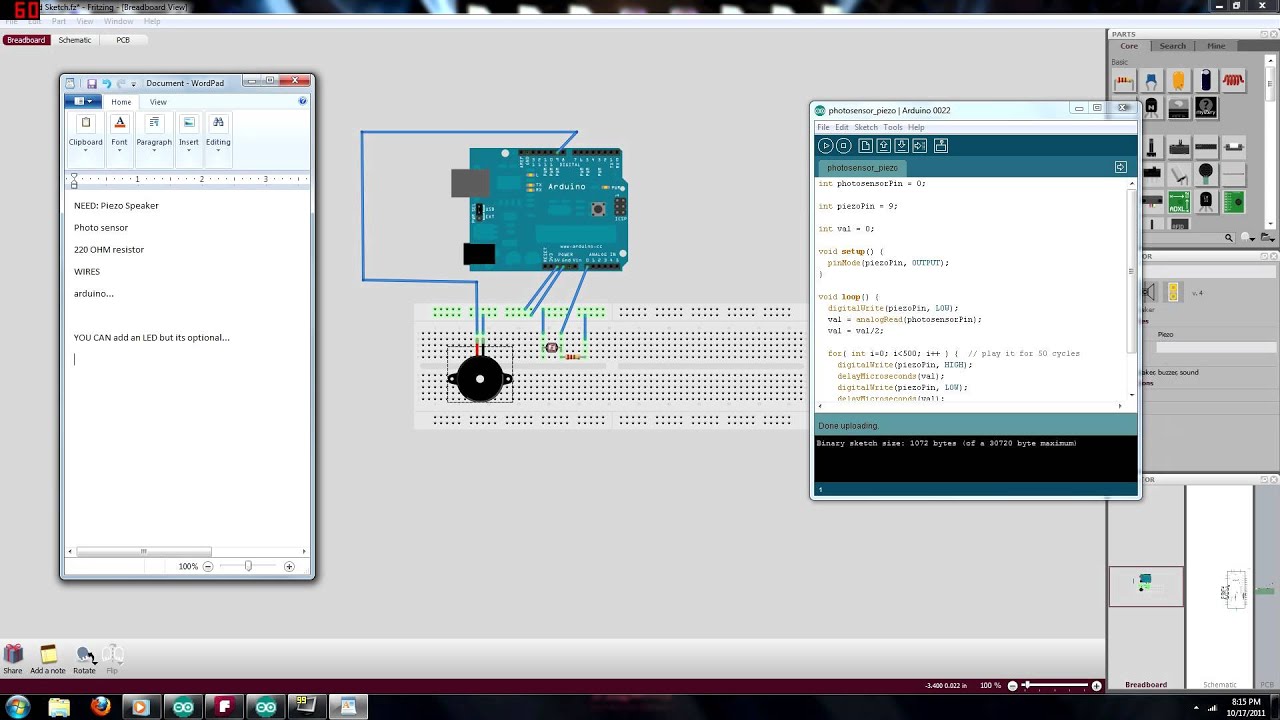The image size is (1280, 720).
Task: Click the Share gift icon in Fritzing
Action: coord(13,659)
